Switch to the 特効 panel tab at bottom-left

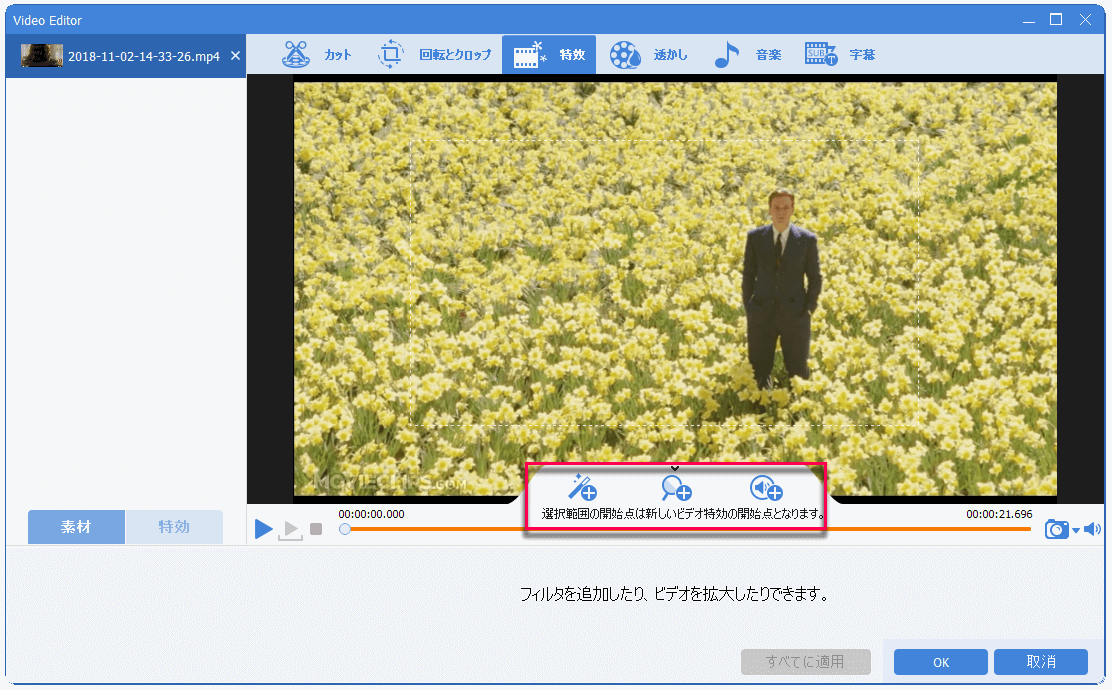(x=174, y=527)
